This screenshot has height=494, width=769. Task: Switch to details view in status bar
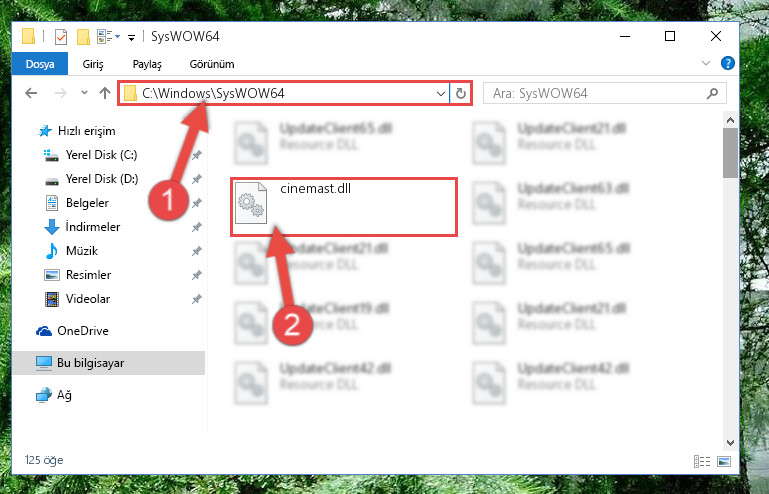(x=702, y=461)
